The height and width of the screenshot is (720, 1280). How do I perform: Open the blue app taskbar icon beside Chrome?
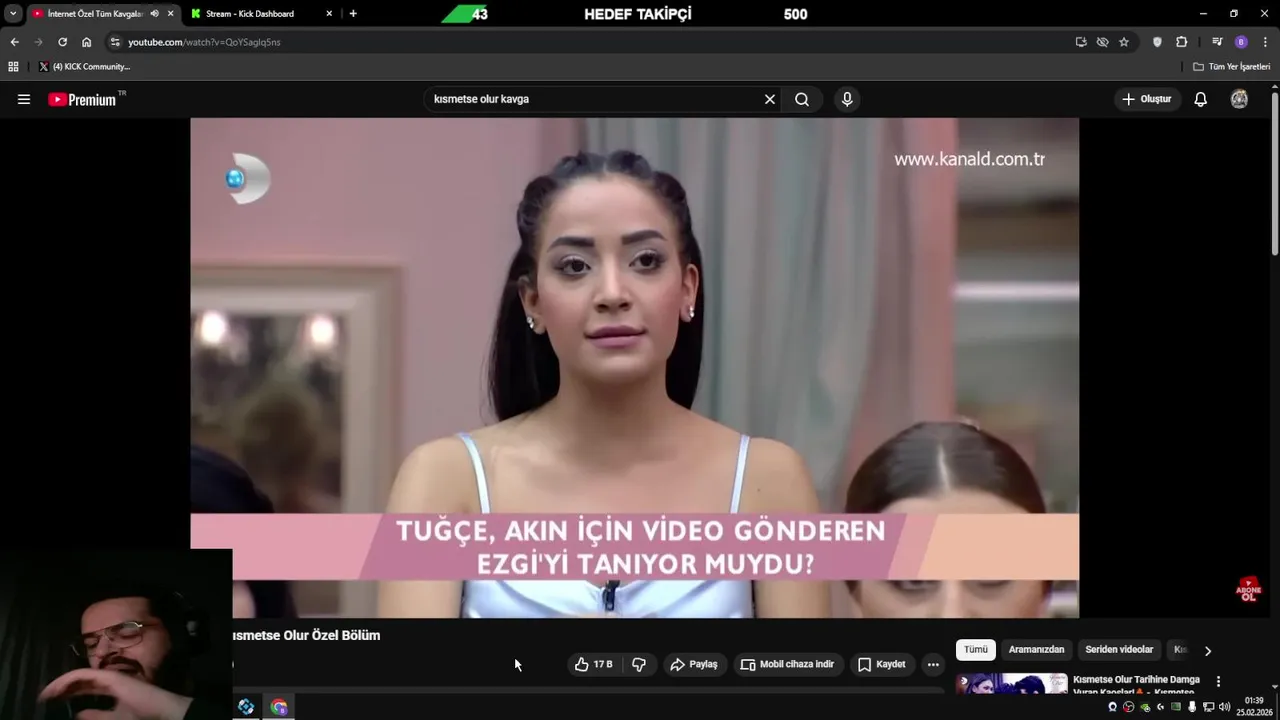pos(246,707)
